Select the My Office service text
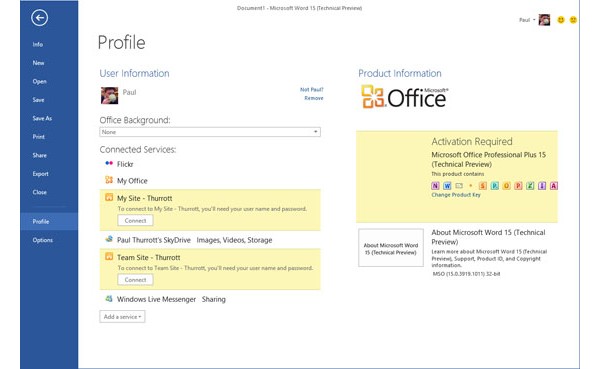Viewport: 600px width, 369px height. tap(132, 181)
